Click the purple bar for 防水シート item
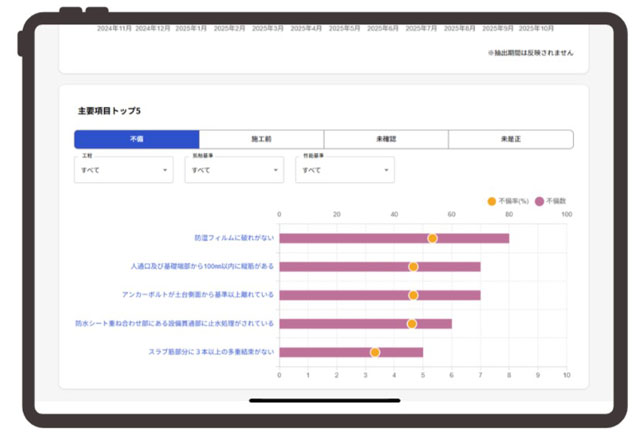This screenshot has width=640, height=432. click(x=365, y=324)
